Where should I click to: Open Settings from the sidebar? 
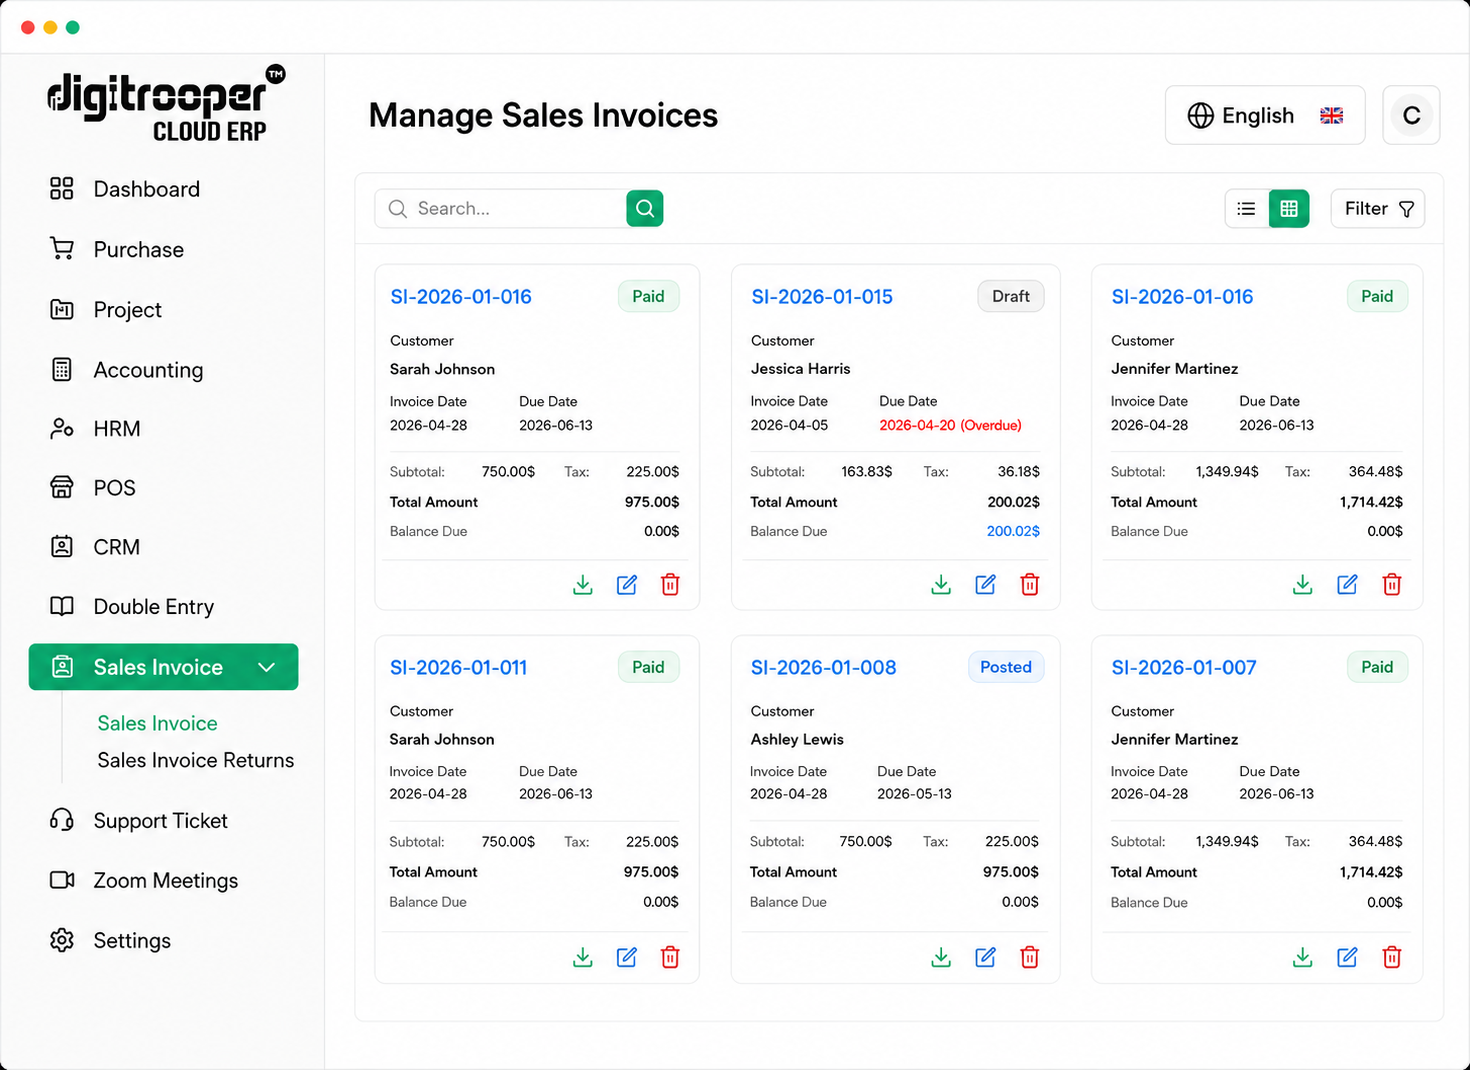coord(110,941)
